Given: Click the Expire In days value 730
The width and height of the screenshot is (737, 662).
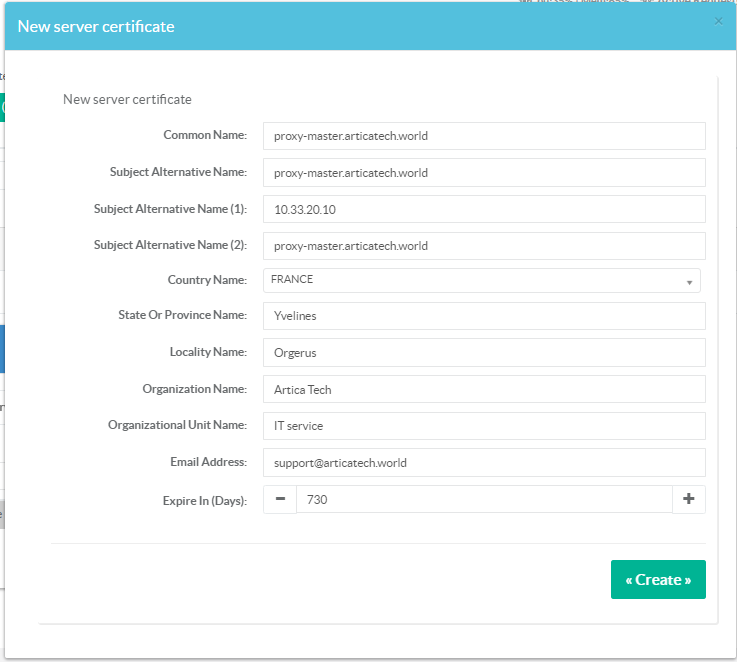Looking at the screenshot, I should 484,499.
